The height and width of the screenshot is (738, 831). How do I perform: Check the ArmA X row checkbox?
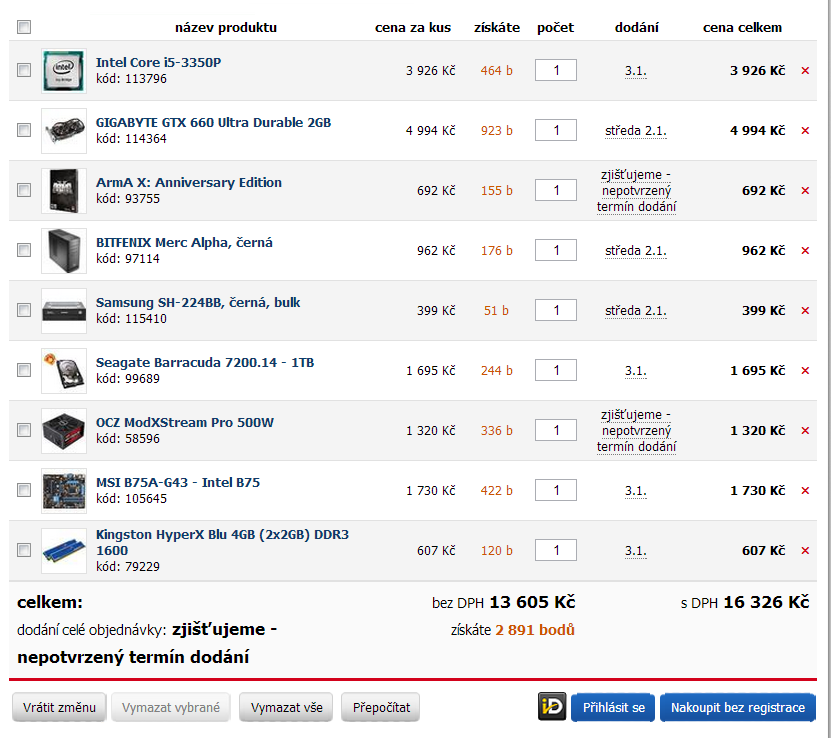tap(24, 190)
